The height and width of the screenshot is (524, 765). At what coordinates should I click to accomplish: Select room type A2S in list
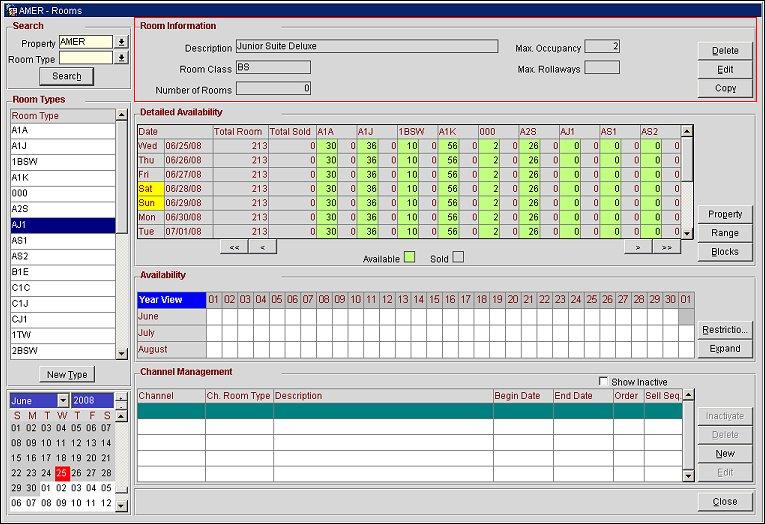pos(62,209)
